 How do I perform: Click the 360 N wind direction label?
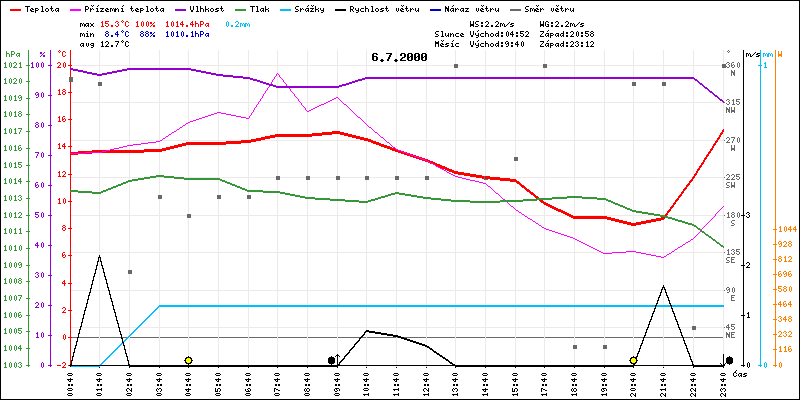(733, 69)
